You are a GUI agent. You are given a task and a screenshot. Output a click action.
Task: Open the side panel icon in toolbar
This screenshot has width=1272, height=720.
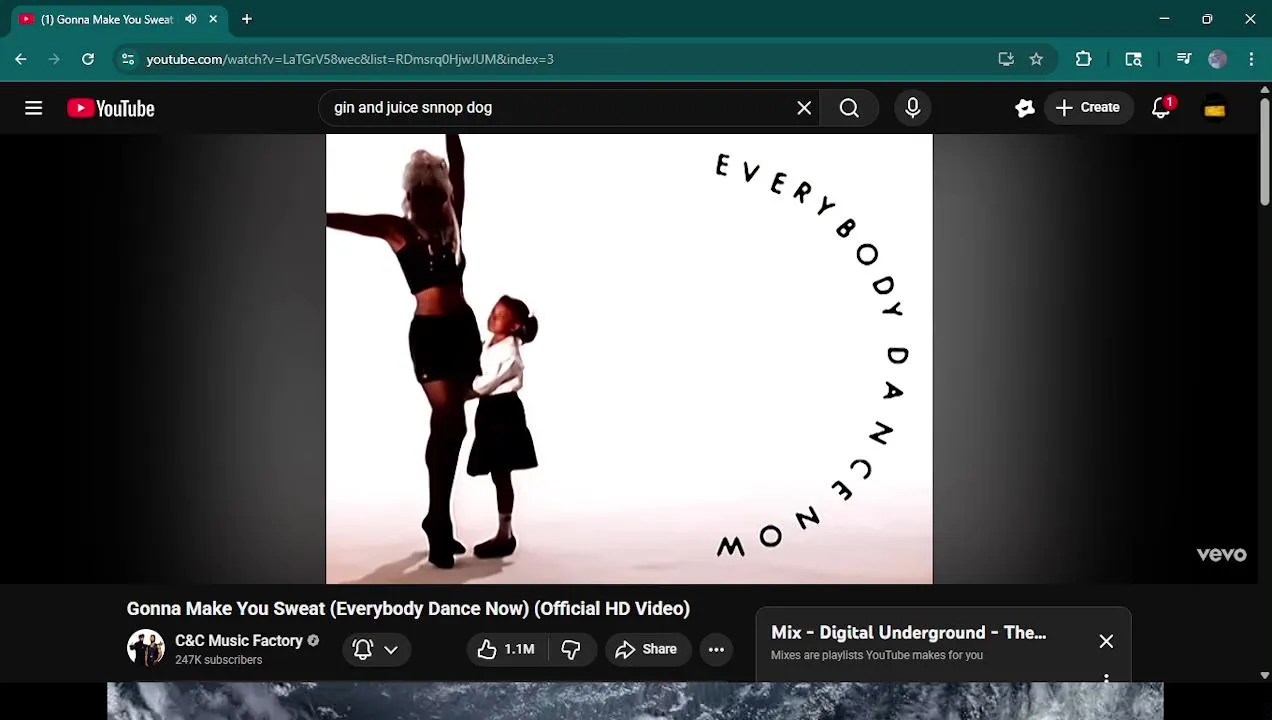[1133, 59]
